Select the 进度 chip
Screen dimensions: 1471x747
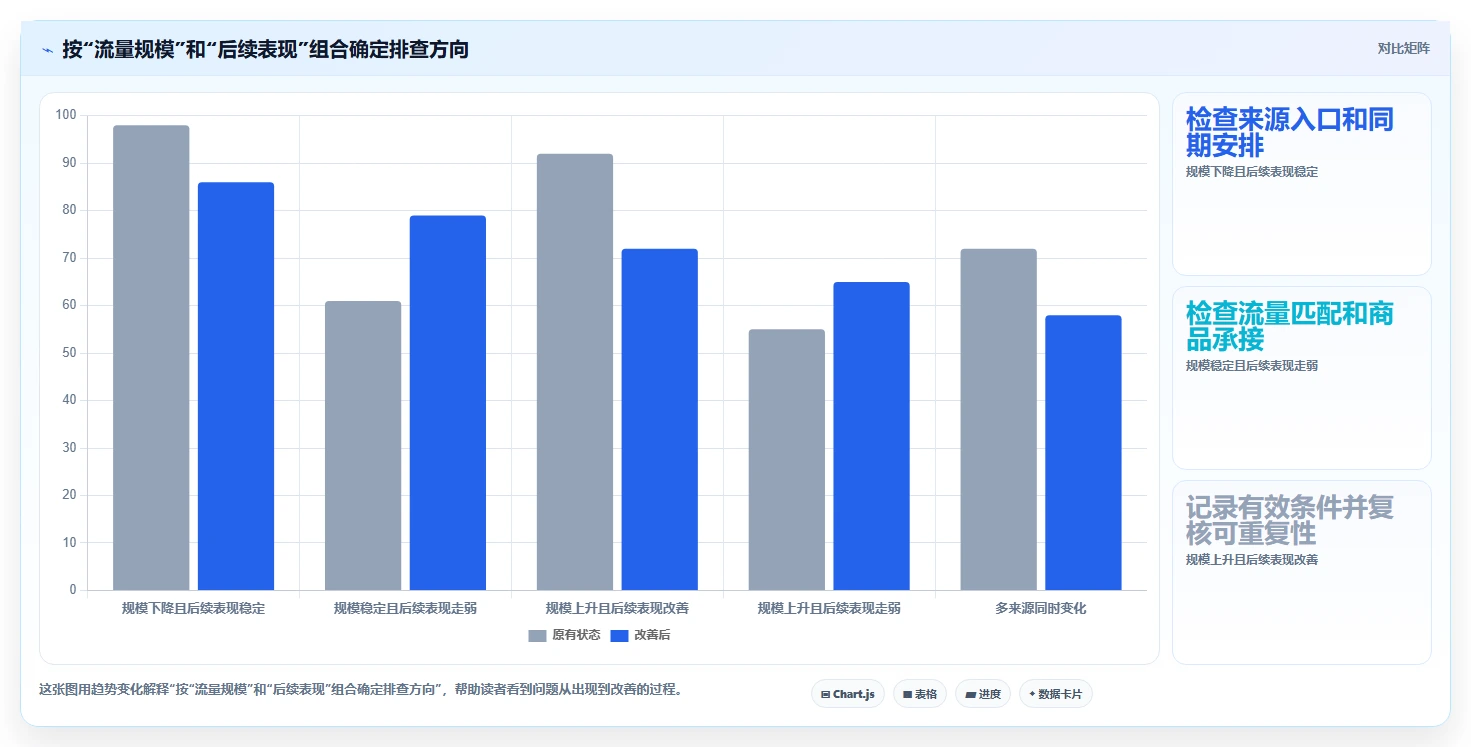pyautogui.click(x=983, y=694)
